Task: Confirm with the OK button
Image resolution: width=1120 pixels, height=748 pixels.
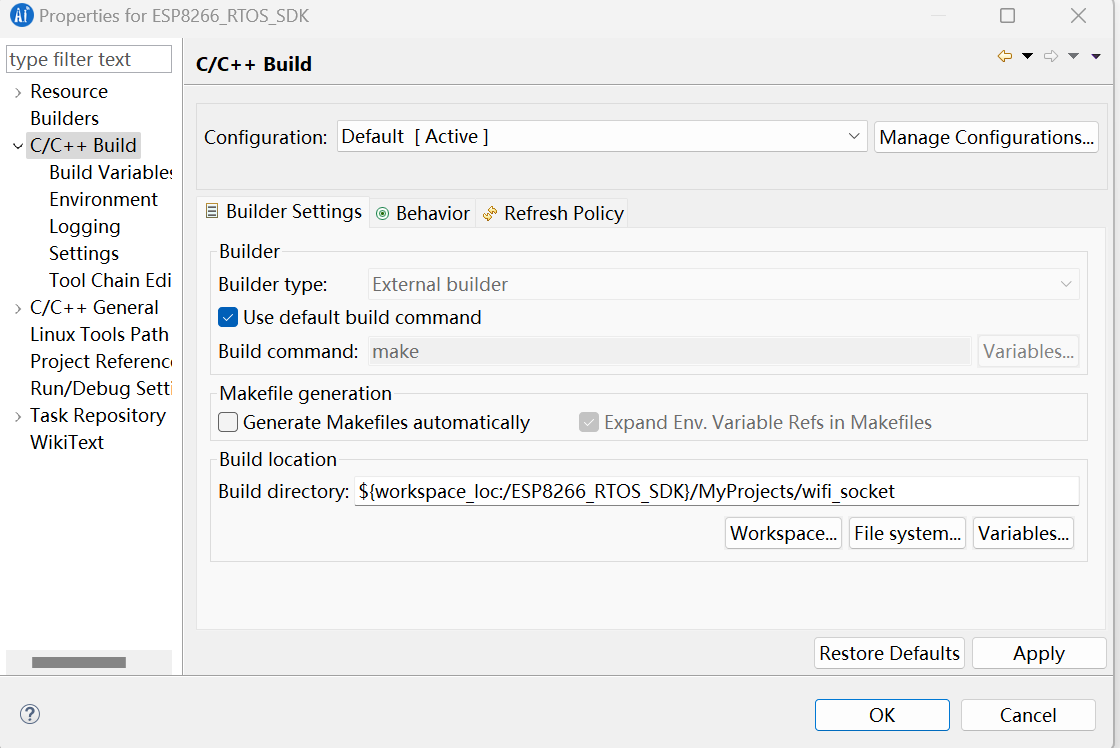Action: click(x=882, y=715)
